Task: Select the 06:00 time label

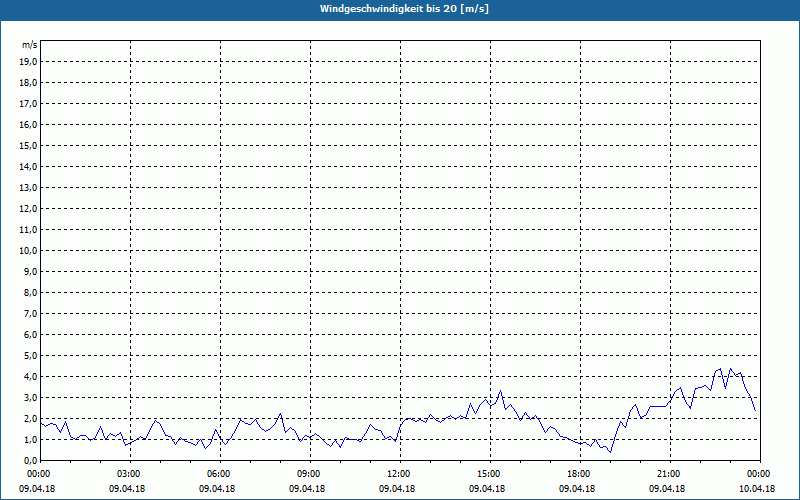Action: pyautogui.click(x=217, y=474)
